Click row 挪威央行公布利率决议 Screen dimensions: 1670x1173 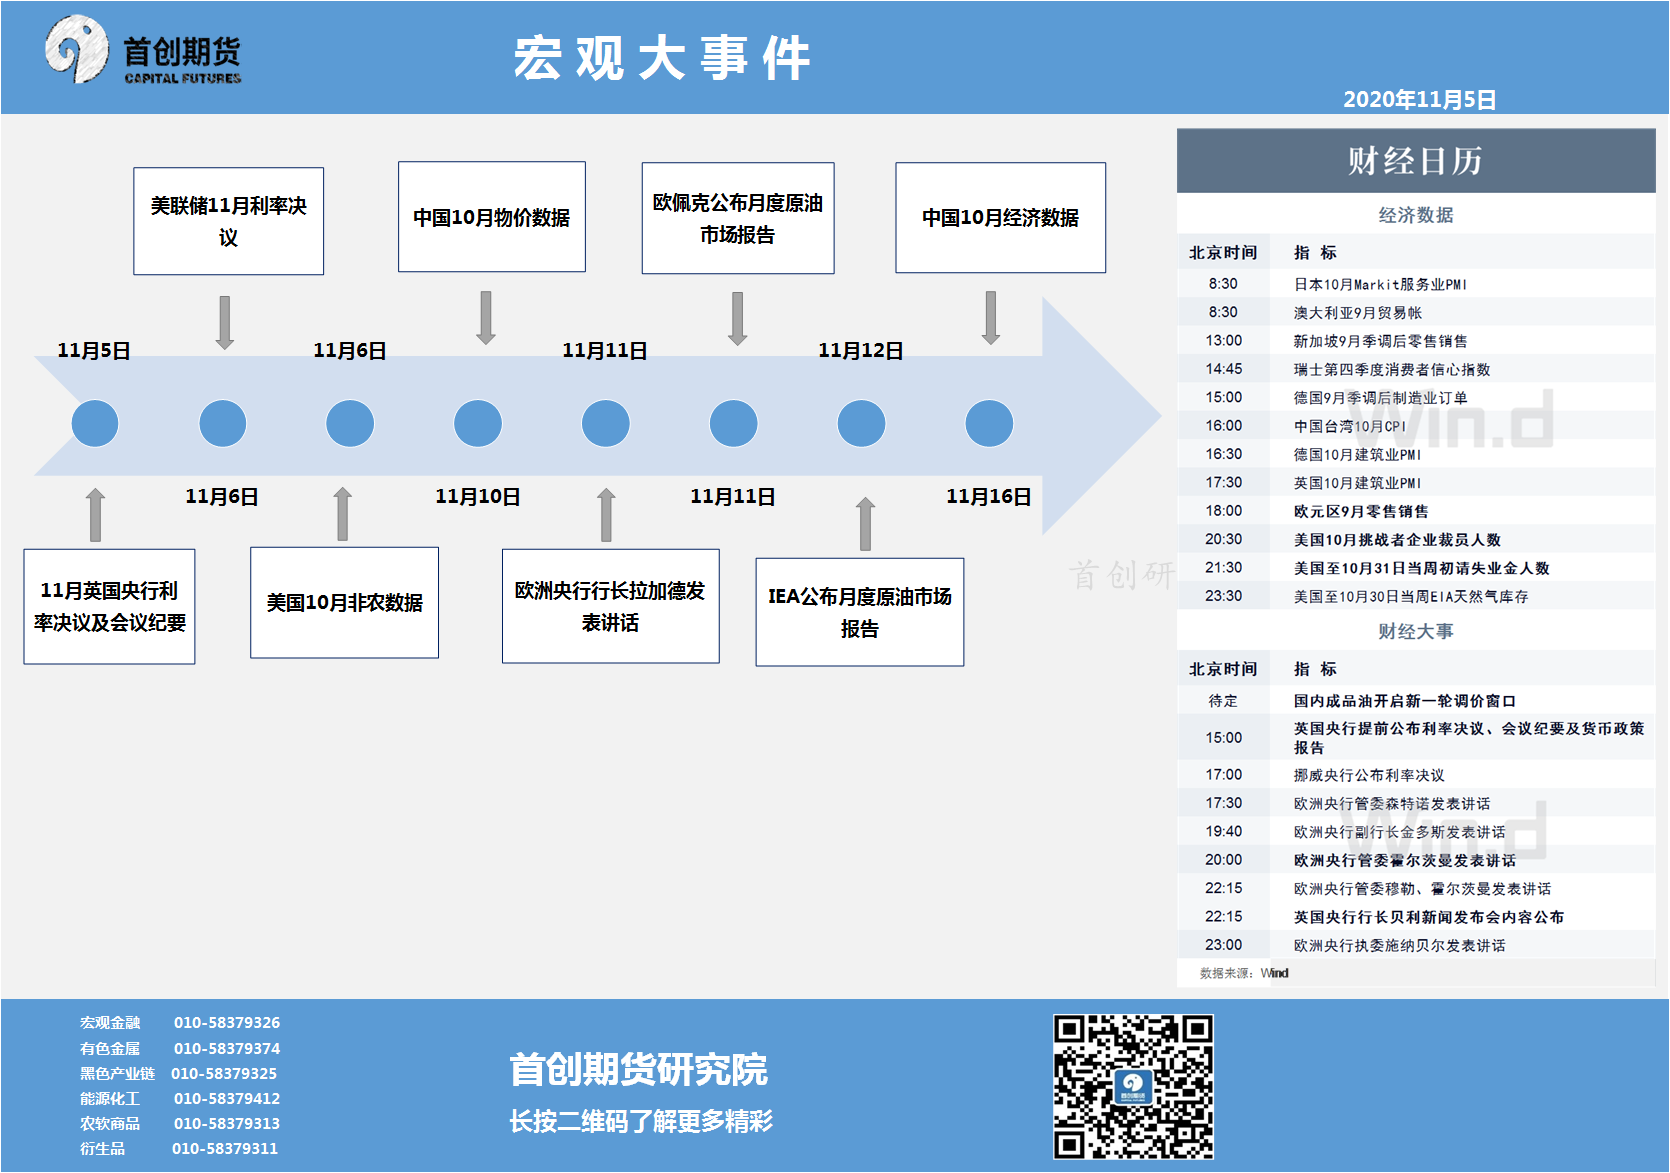point(1416,775)
